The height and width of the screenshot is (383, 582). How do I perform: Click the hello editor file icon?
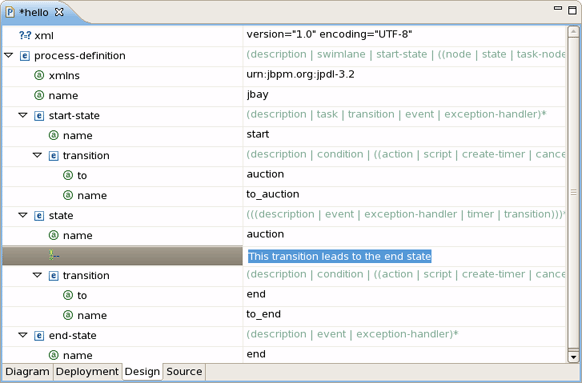click(10, 12)
